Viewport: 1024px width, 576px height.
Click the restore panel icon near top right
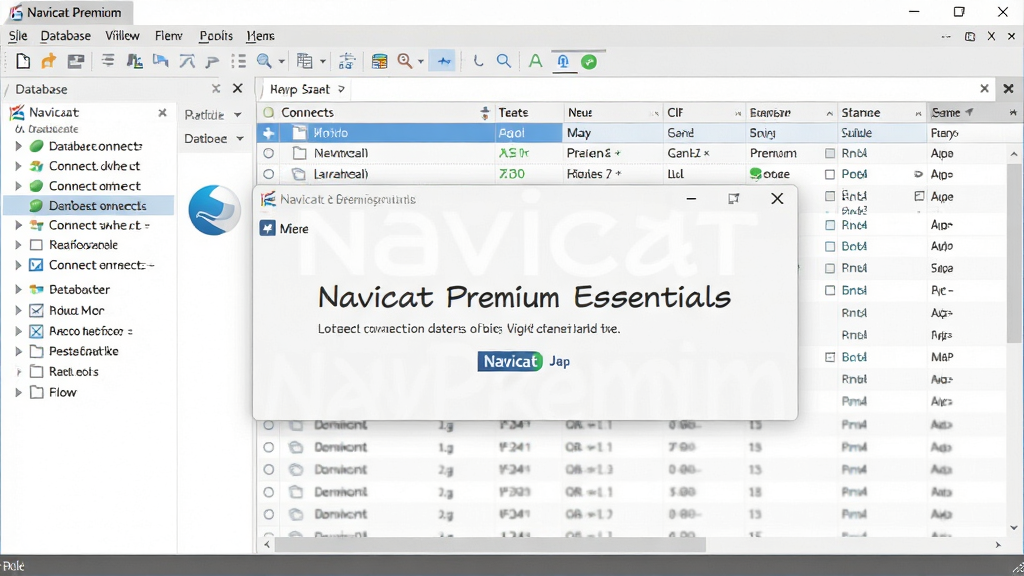(x=970, y=37)
